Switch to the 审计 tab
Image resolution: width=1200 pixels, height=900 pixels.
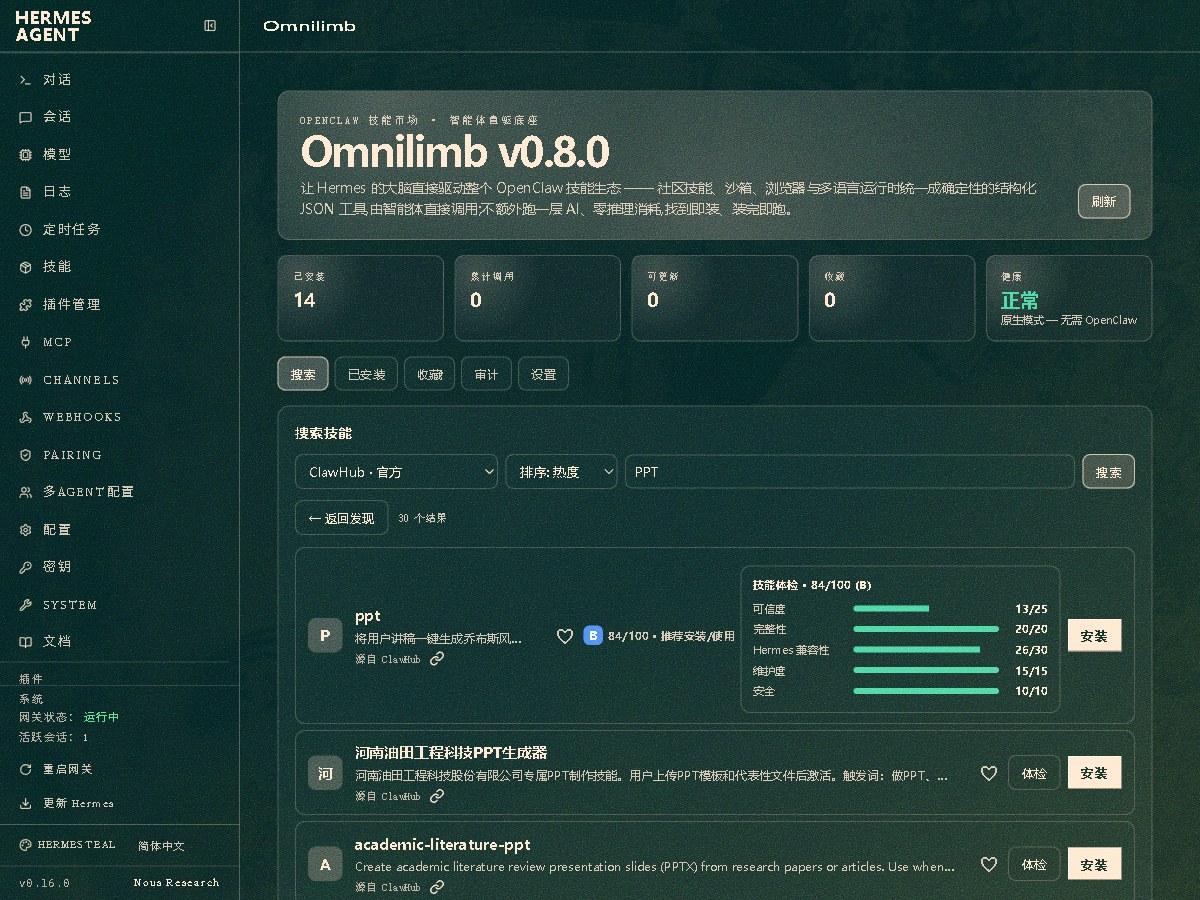(487, 374)
